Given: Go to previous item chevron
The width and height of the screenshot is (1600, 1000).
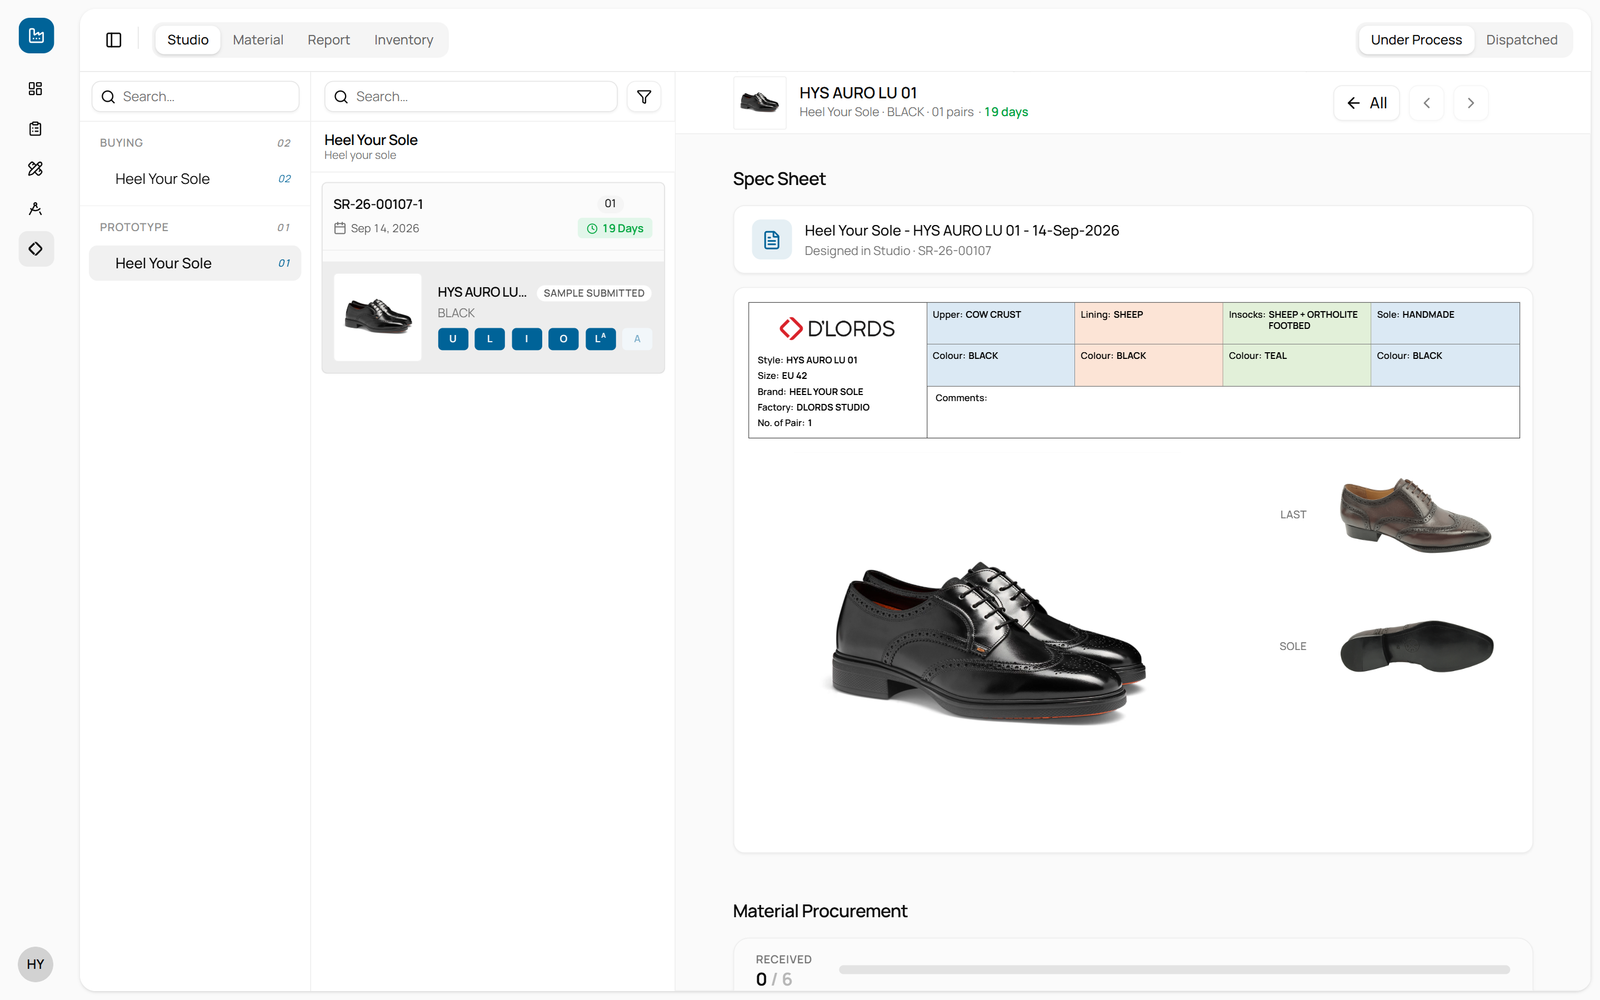Looking at the screenshot, I should tap(1427, 103).
